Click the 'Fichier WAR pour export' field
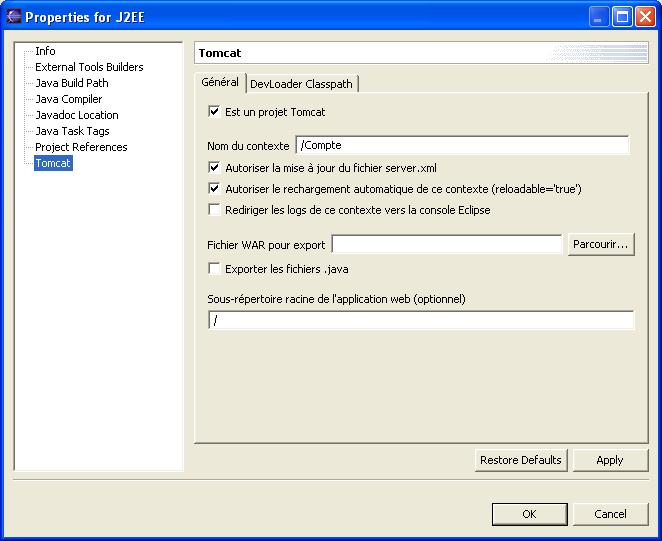The height and width of the screenshot is (541, 662). (x=446, y=245)
